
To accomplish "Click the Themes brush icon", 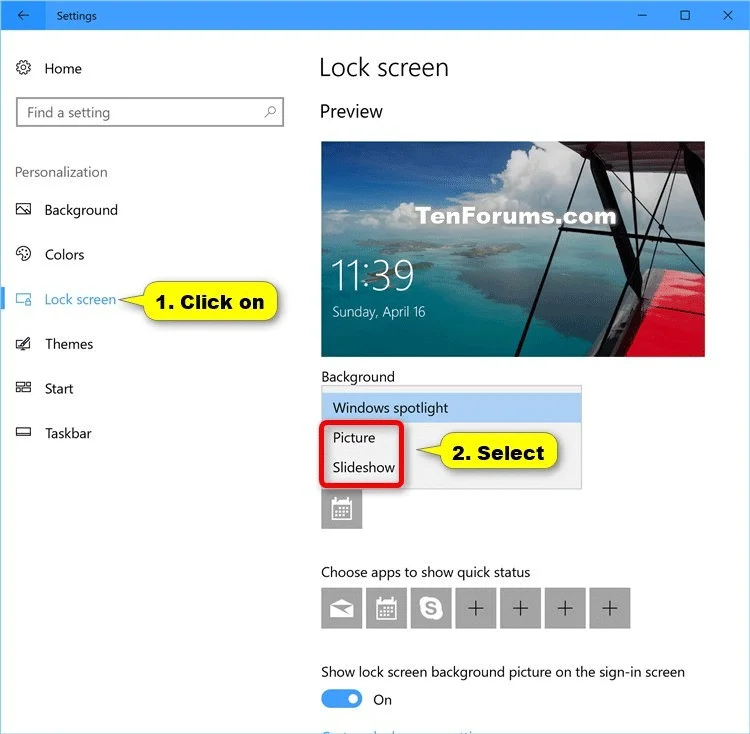I will tap(23, 344).
